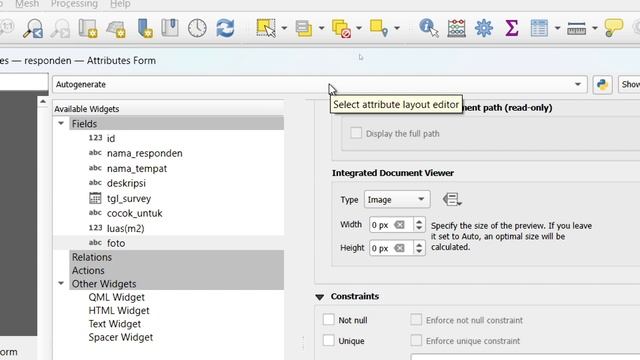
Task: Click the Measure Line ruler icon
Action: [x=576, y=29]
